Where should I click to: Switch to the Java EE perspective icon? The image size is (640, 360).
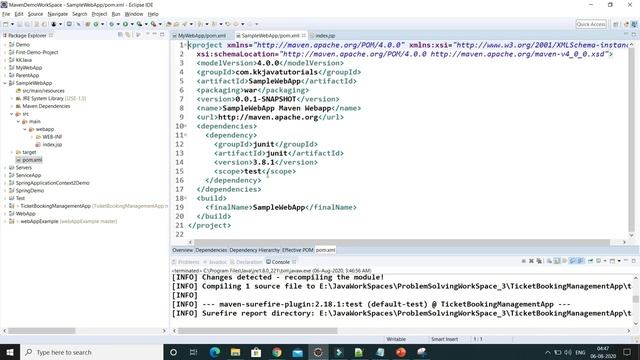626,24
